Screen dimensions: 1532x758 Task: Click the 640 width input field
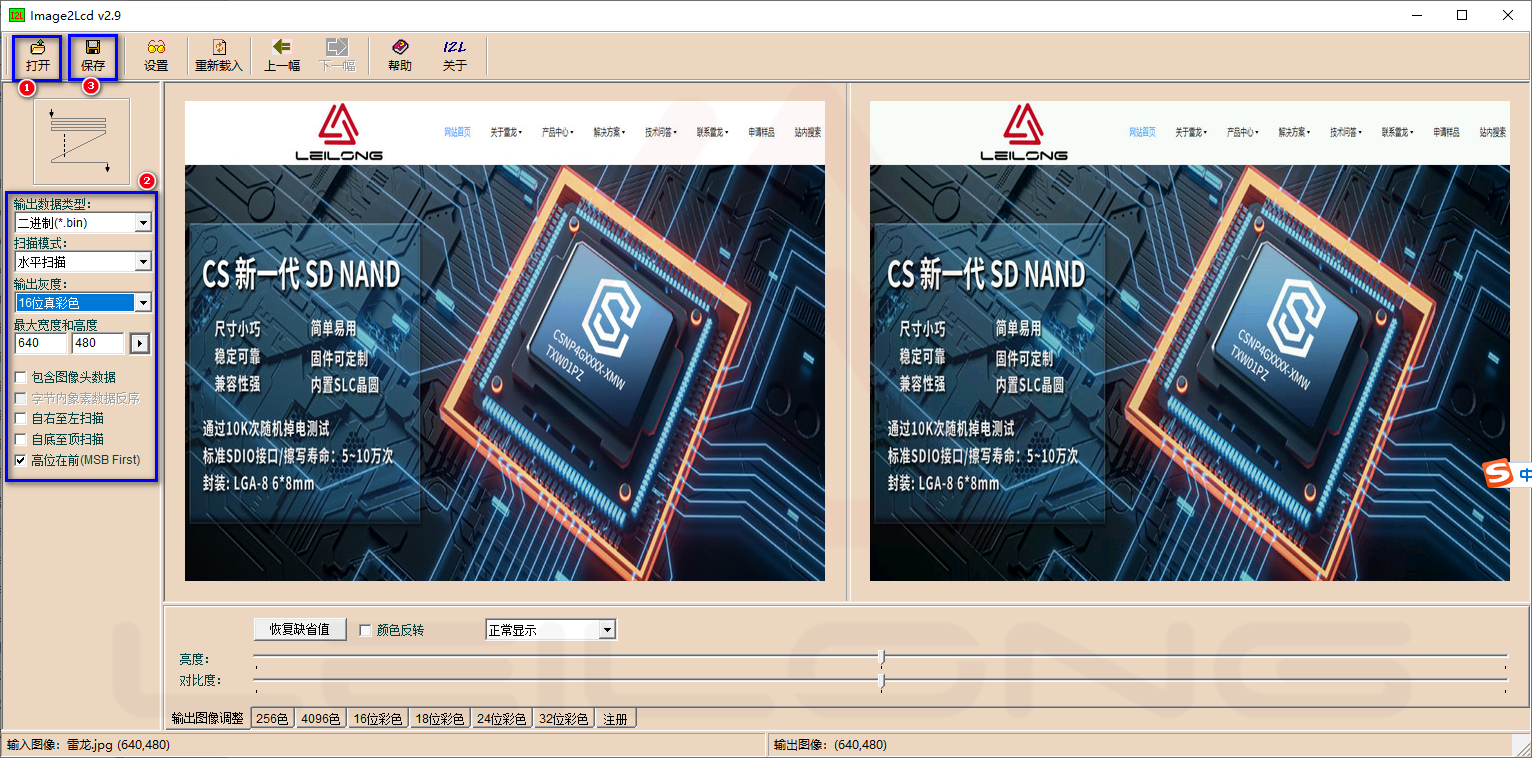tap(38, 343)
